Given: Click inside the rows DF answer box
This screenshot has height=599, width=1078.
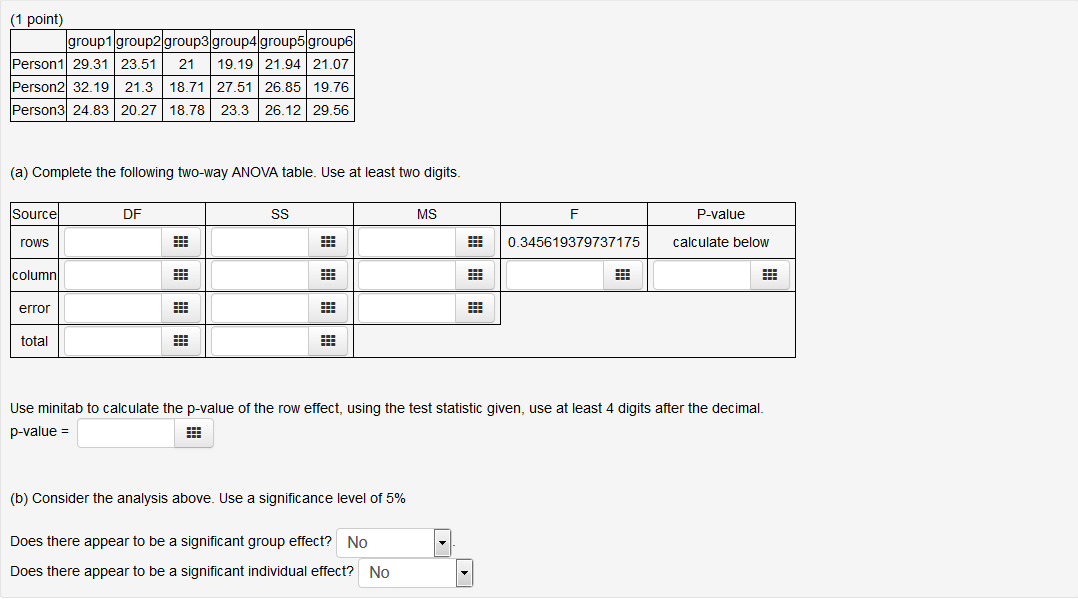Looking at the screenshot, I should click(x=115, y=241).
